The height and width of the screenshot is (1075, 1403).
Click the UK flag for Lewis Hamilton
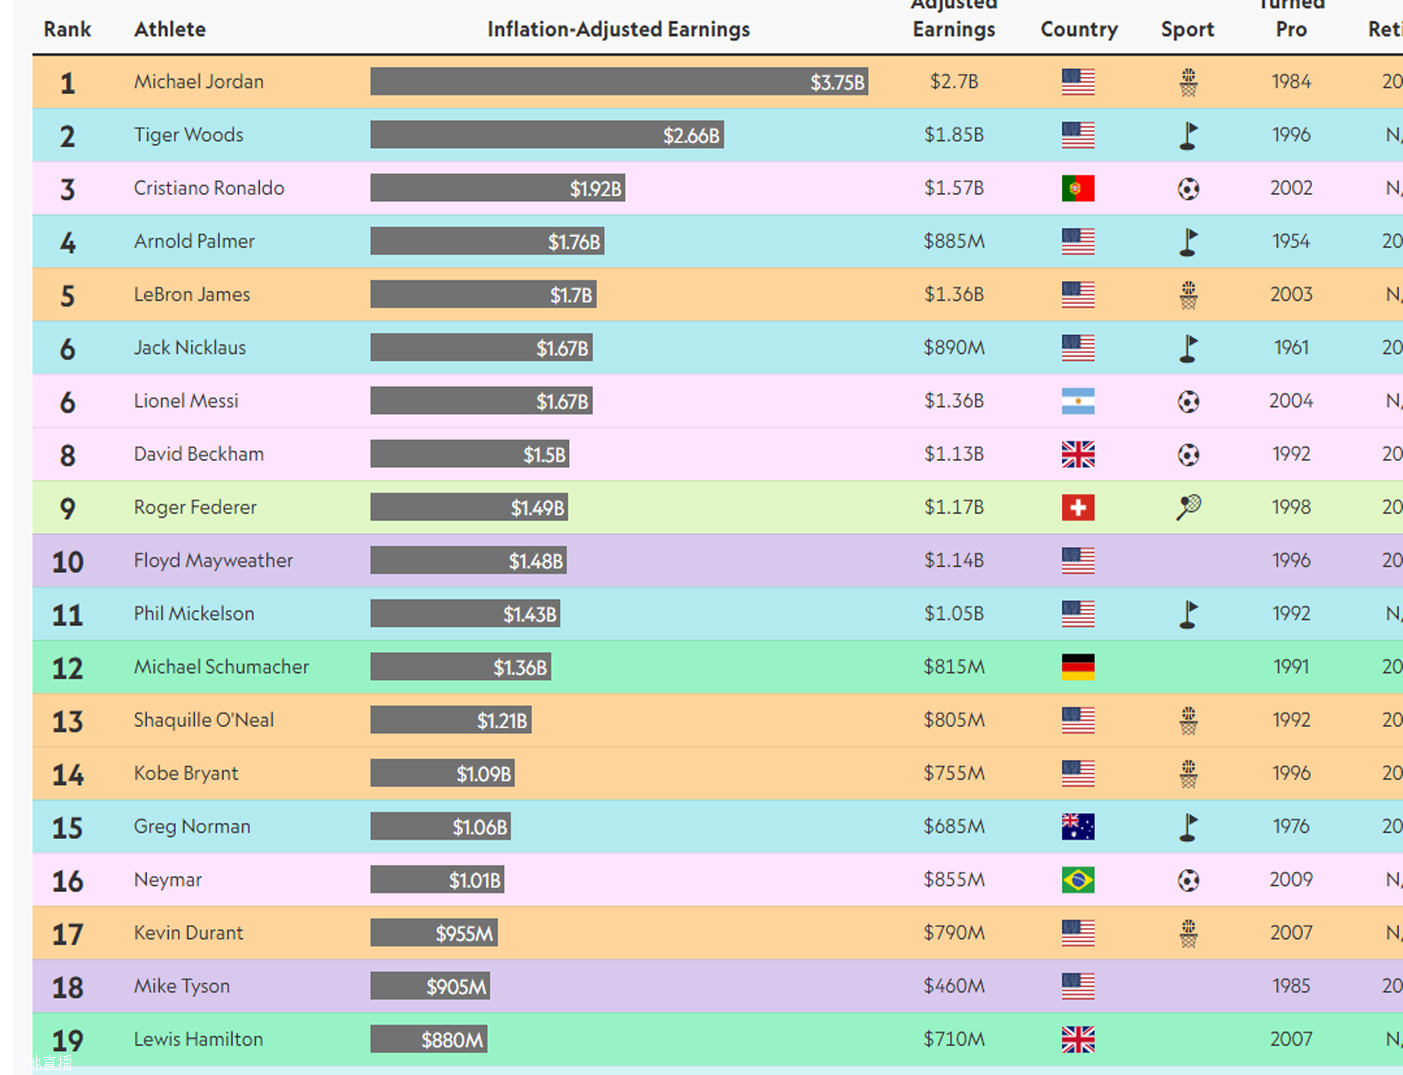click(1078, 1039)
